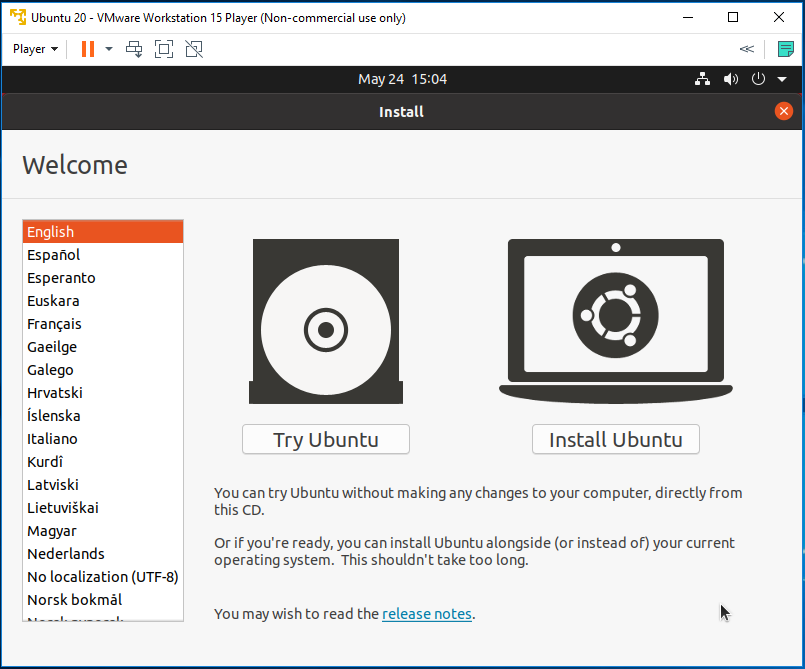Screen dimensions: 805x669
Task: Select Nederlands language
Action: pyautogui.click(x=103, y=554)
